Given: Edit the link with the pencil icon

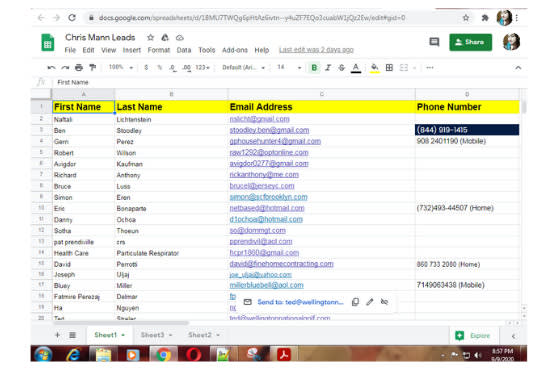Looking at the screenshot, I should 370,302.
